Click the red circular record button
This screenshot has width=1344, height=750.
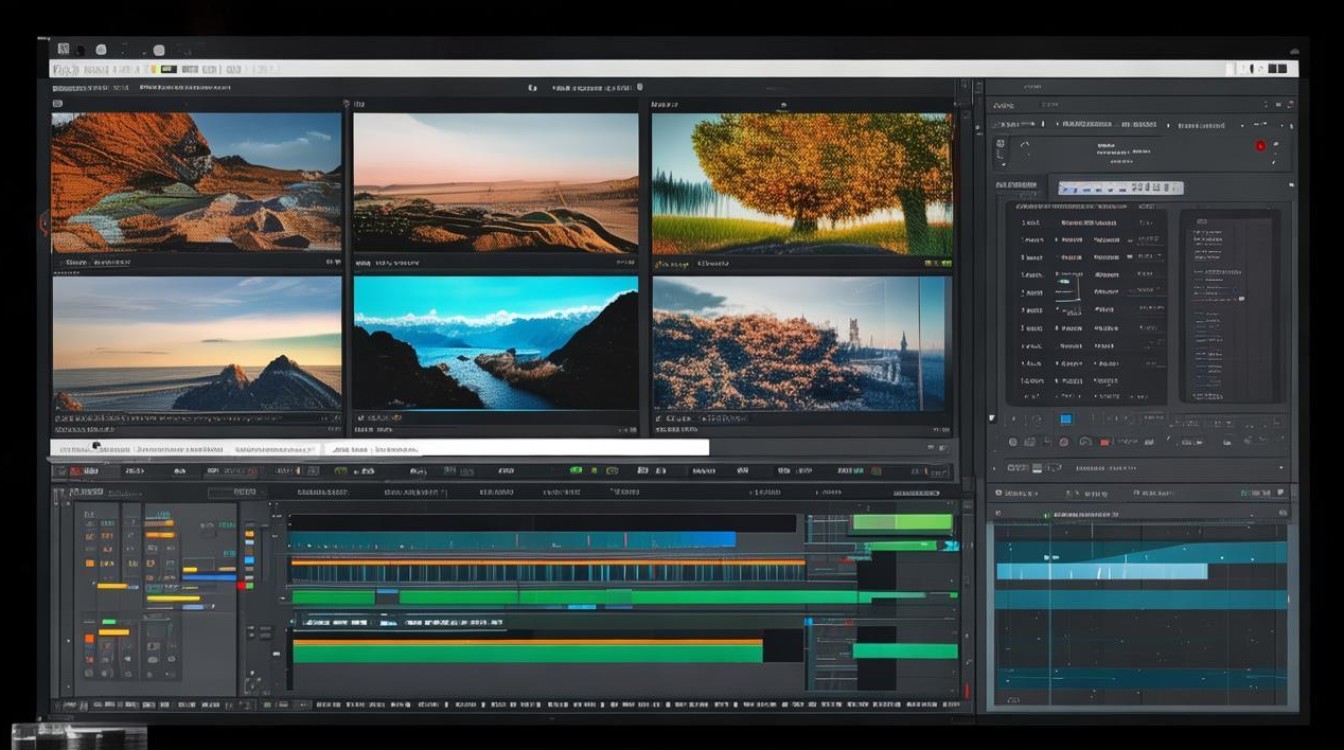pyautogui.click(x=1260, y=146)
